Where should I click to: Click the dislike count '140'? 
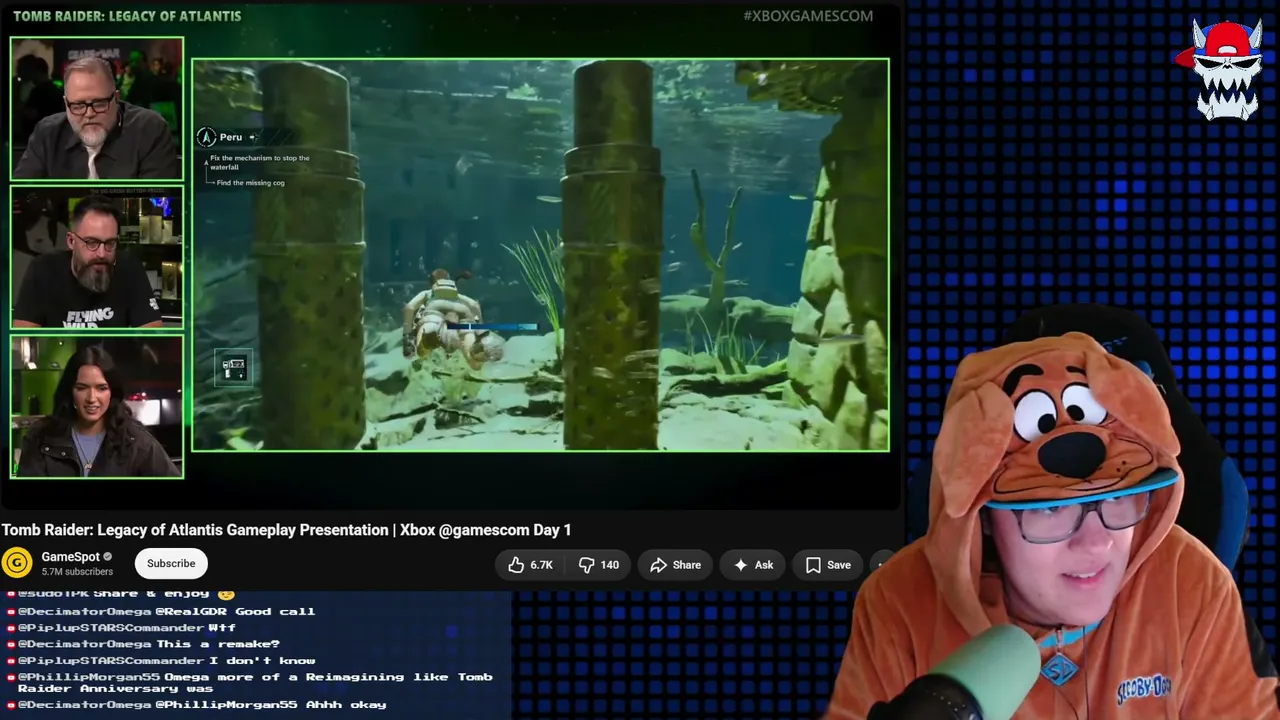pos(609,565)
